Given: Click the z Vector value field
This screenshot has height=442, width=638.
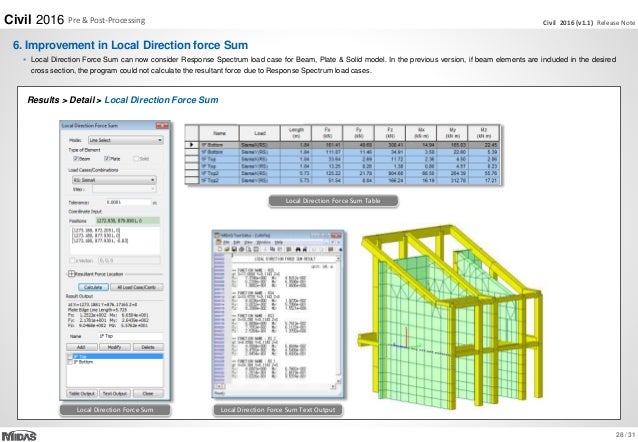Looking at the screenshot, I should tap(129, 260).
